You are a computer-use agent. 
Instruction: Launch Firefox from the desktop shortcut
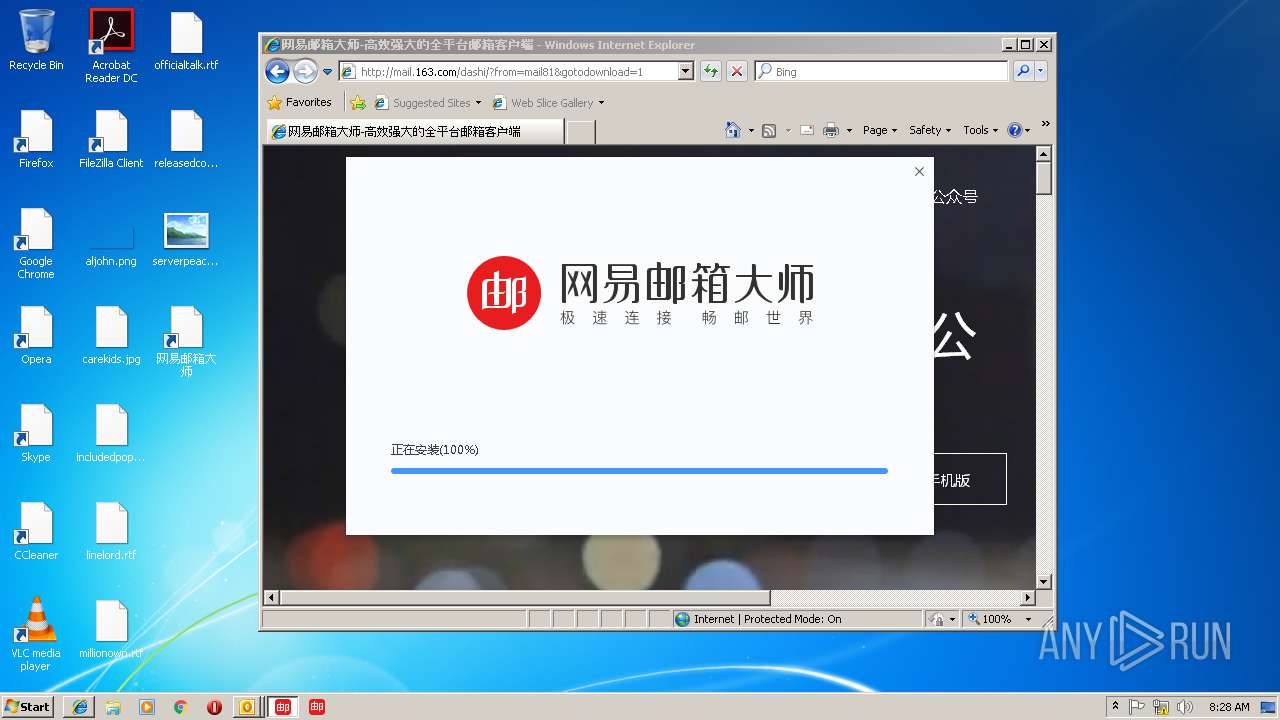(36, 138)
